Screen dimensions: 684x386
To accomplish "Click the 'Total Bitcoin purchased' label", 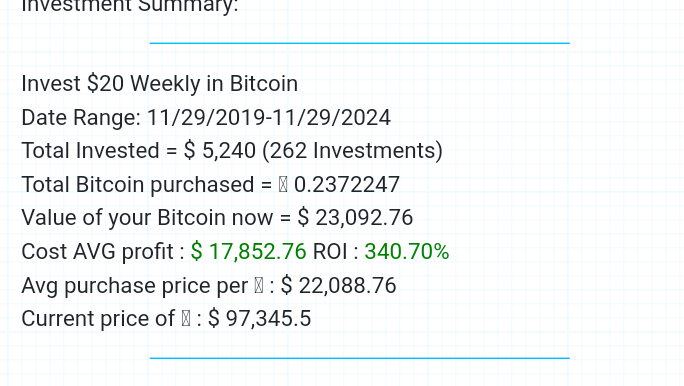I will (x=137, y=184).
